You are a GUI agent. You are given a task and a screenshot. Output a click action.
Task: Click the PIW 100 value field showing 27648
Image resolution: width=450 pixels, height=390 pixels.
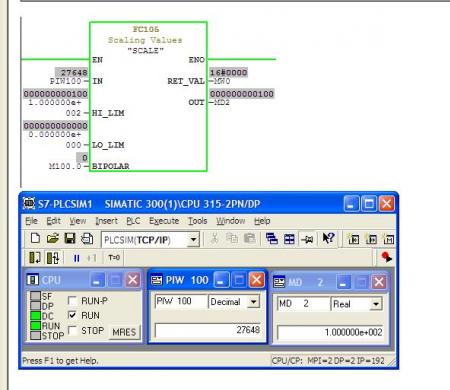(208, 330)
